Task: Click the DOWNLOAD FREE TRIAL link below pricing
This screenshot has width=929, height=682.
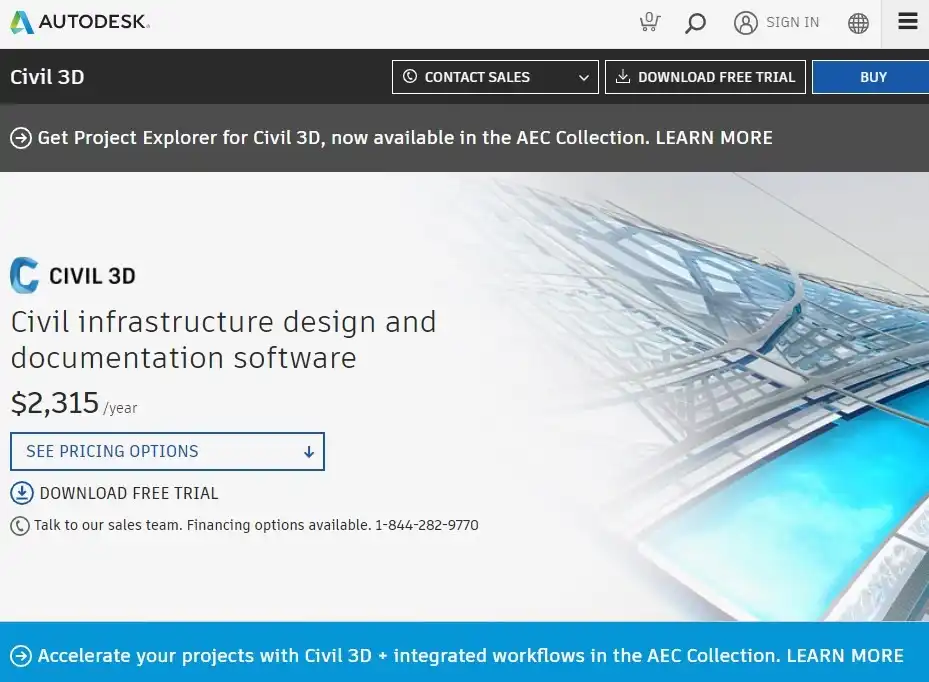Action: (x=129, y=493)
